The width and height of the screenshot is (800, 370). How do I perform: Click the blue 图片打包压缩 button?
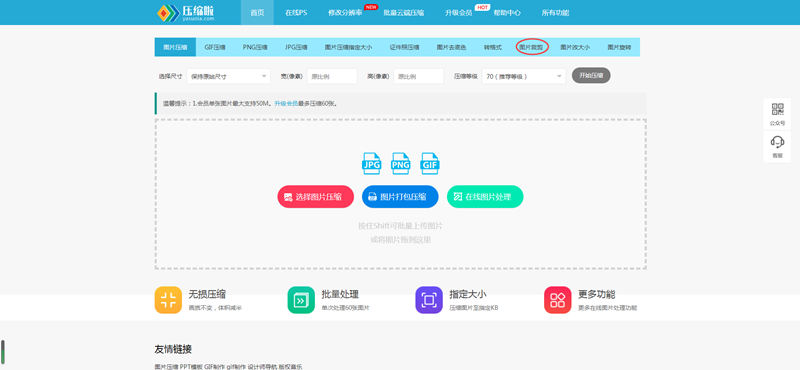(x=401, y=196)
